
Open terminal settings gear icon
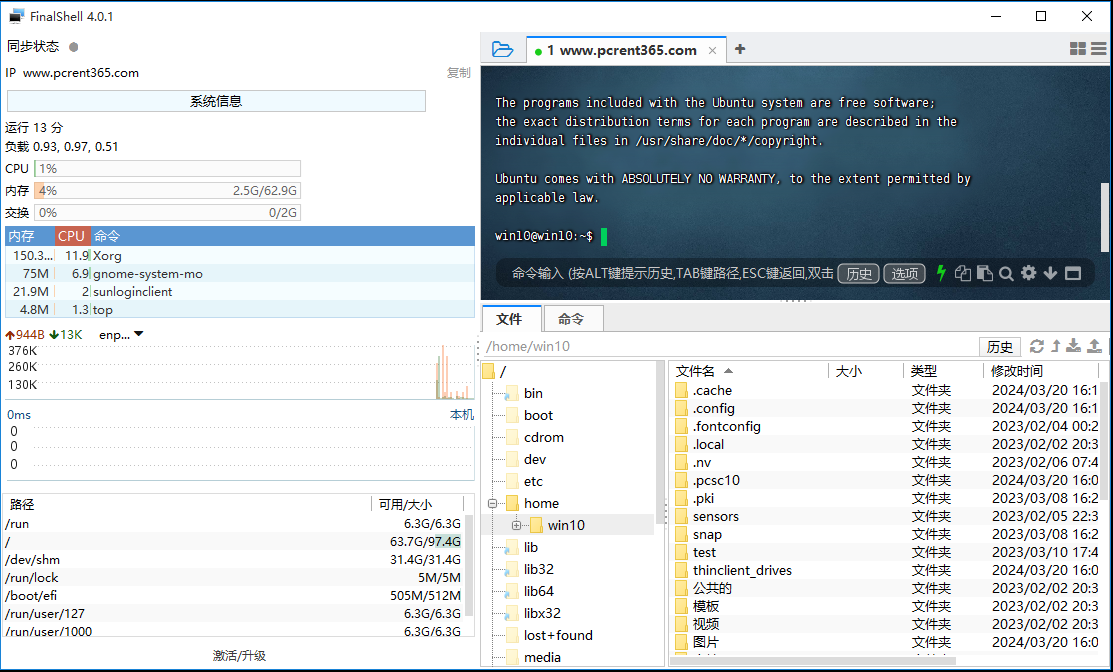1029,273
